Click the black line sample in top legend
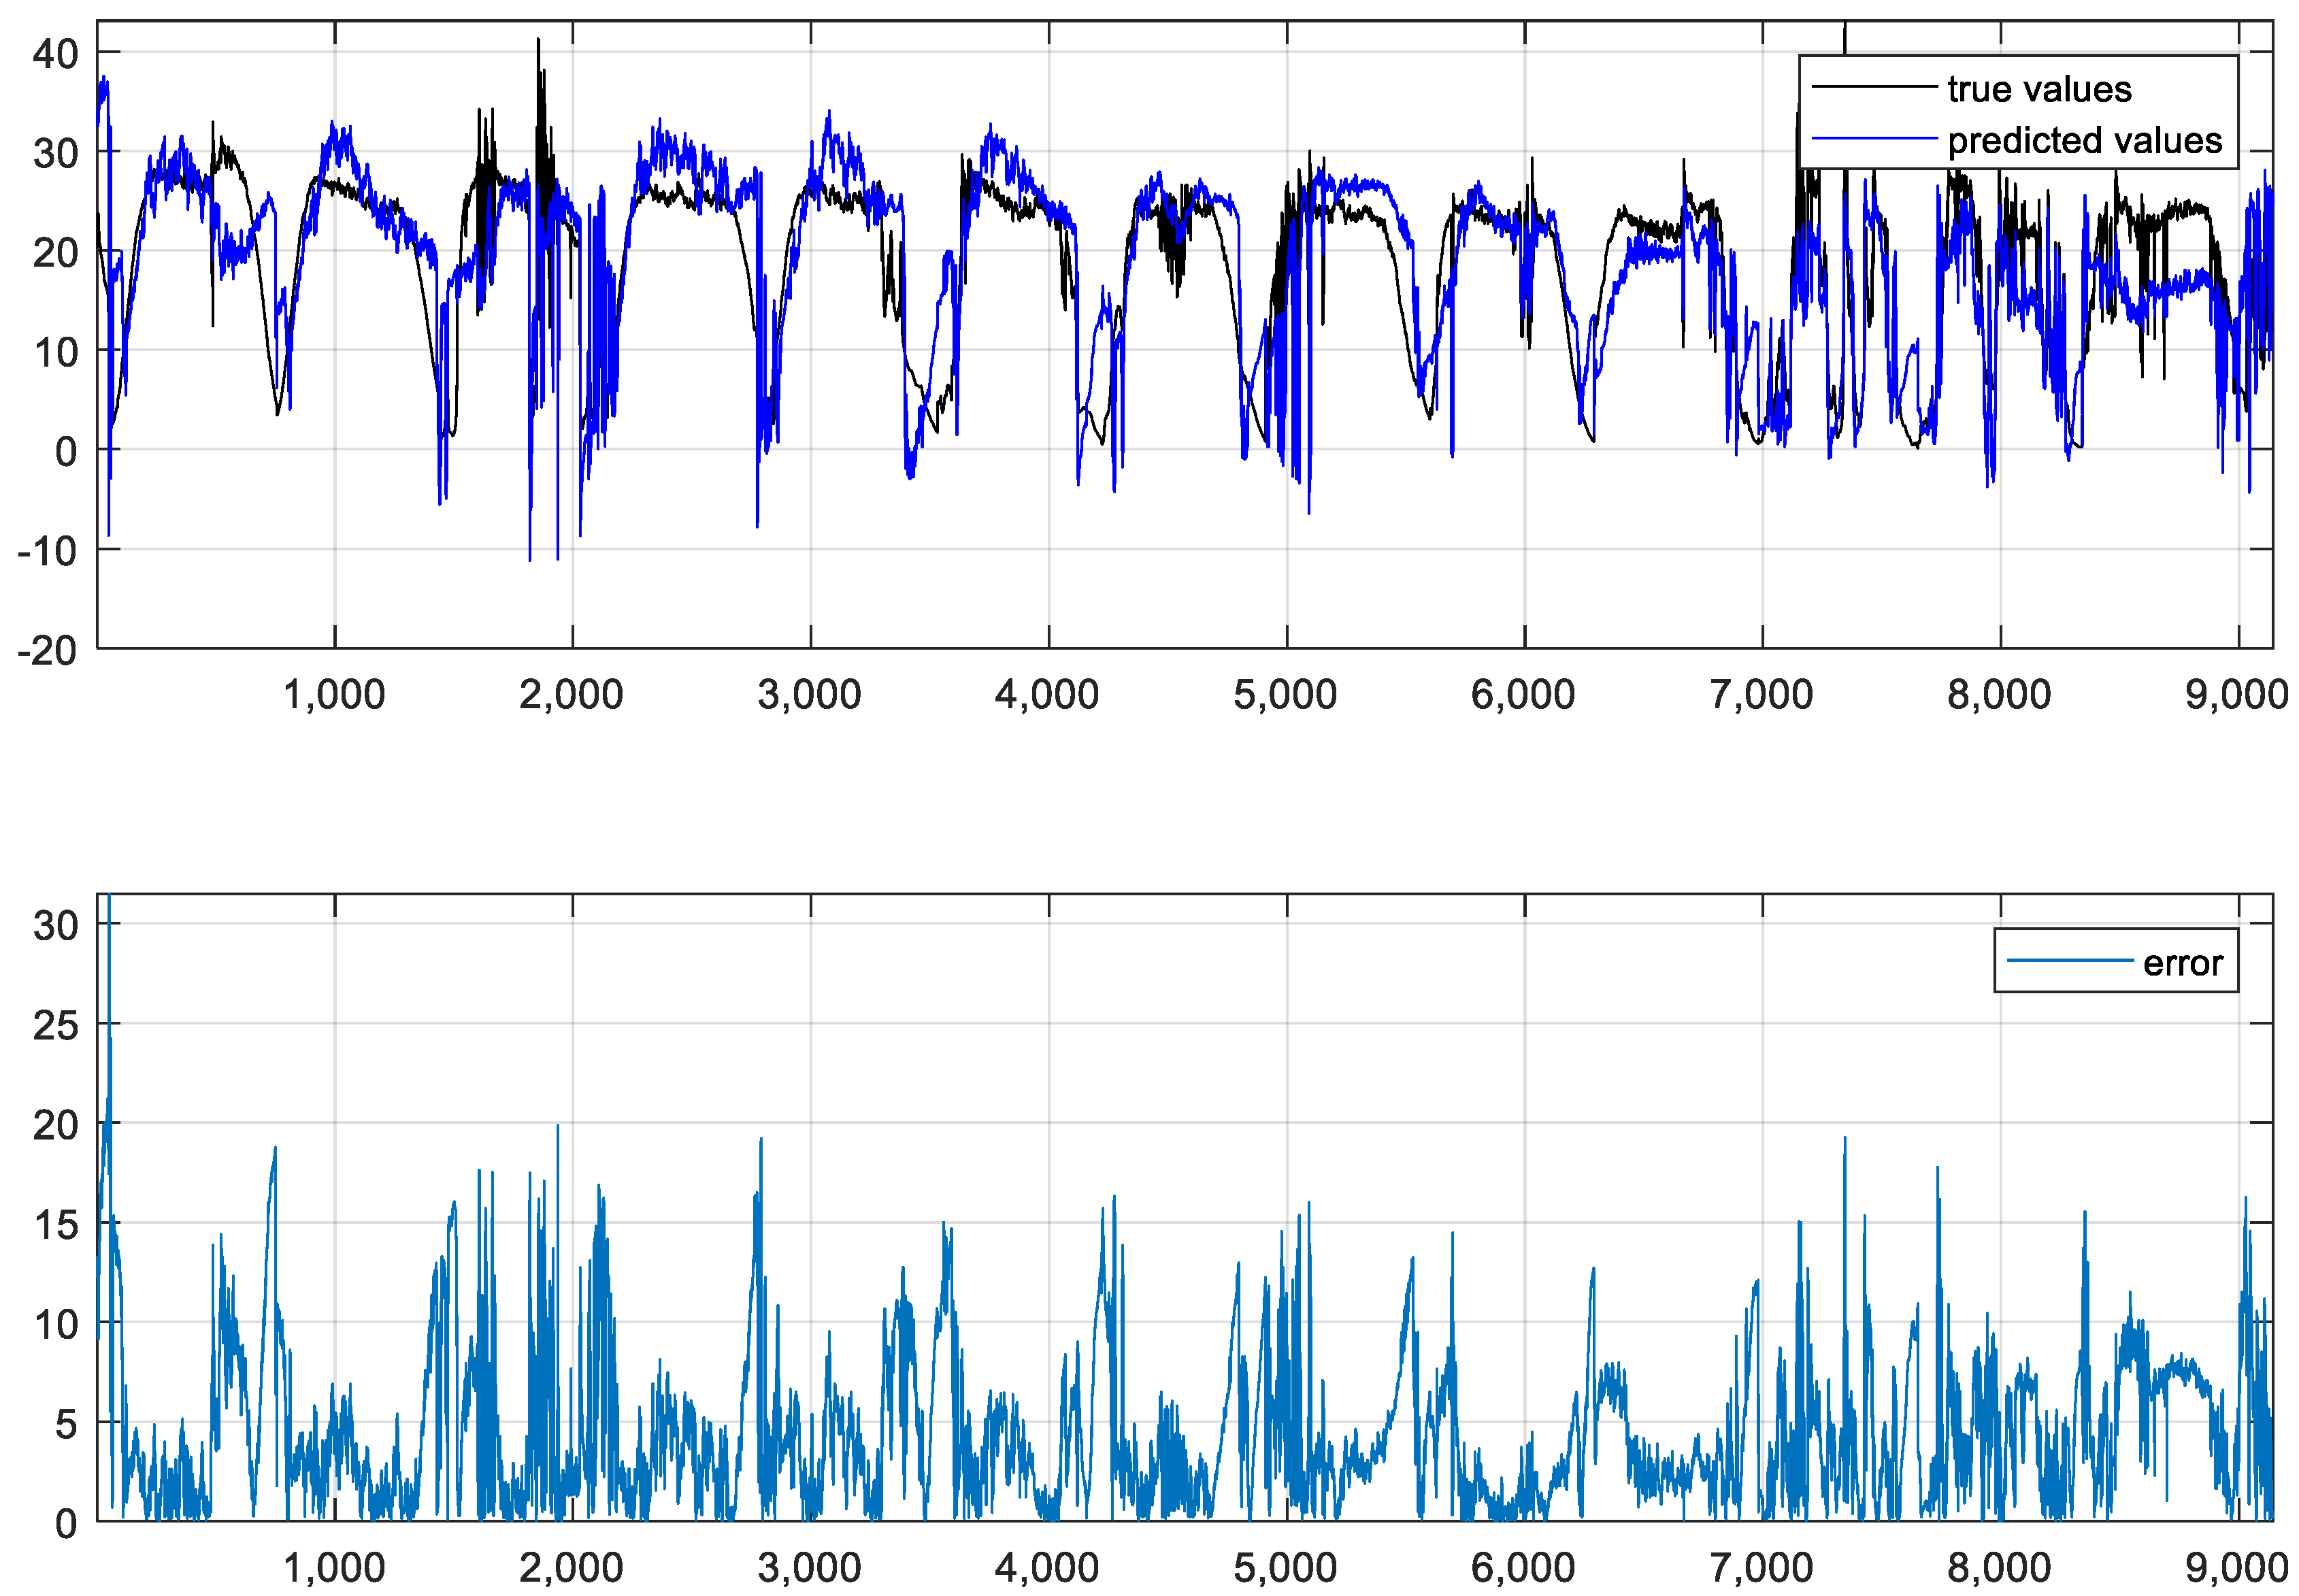2299x1596 pixels. coord(1874,88)
